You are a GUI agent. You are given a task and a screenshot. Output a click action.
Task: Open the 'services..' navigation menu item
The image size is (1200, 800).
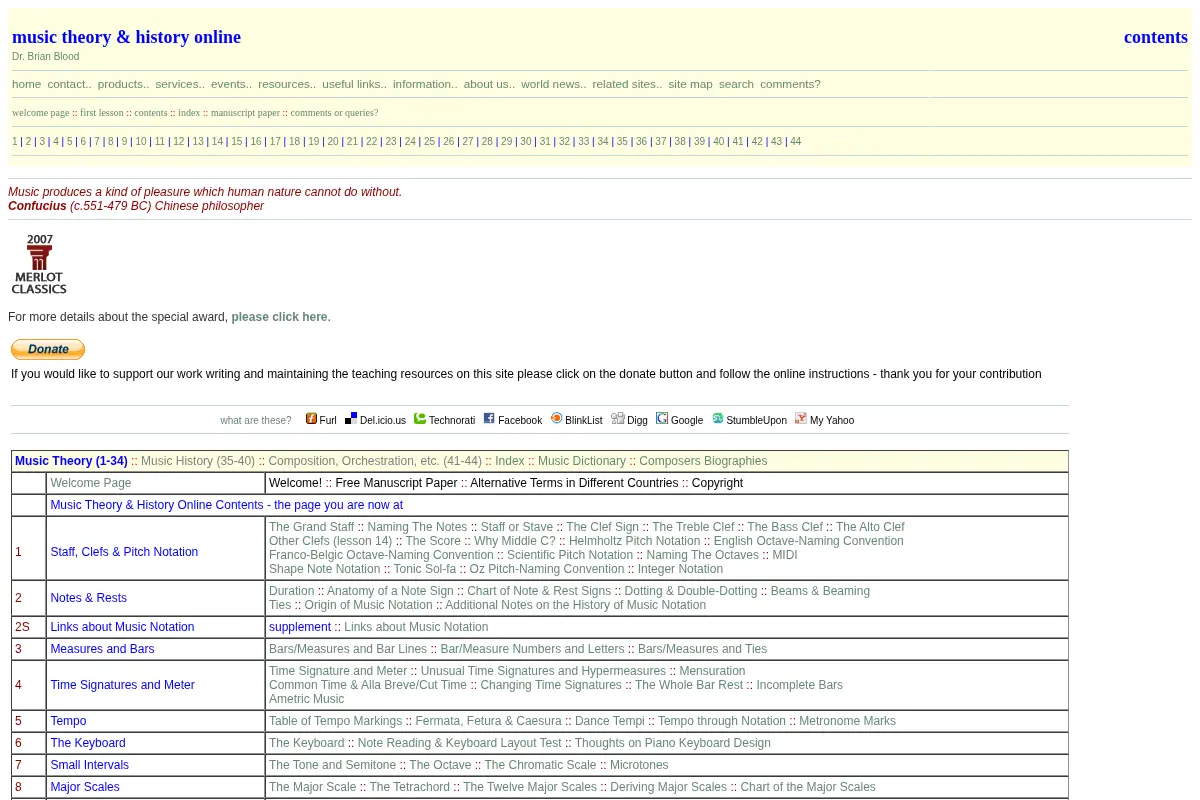180,84
